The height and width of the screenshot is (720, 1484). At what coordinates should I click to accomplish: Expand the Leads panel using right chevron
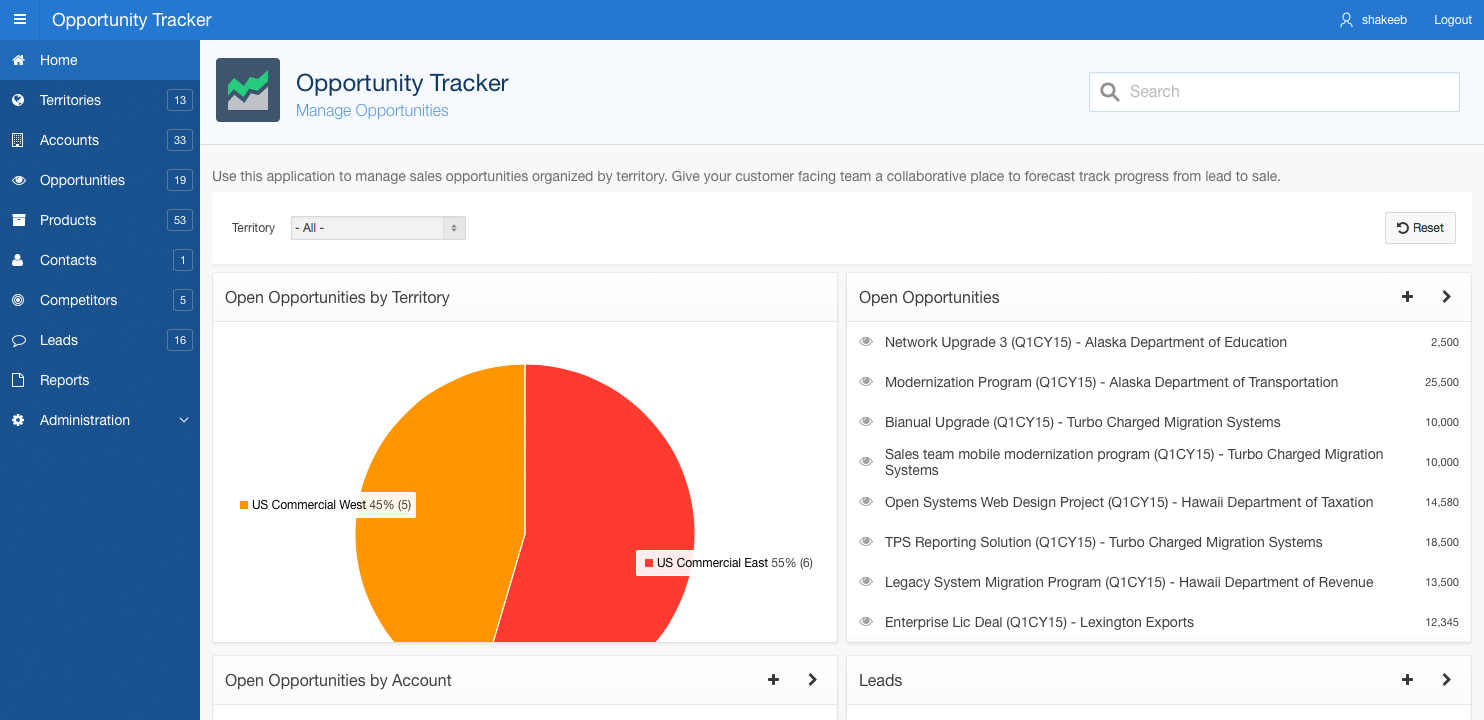click(1446, 680)
